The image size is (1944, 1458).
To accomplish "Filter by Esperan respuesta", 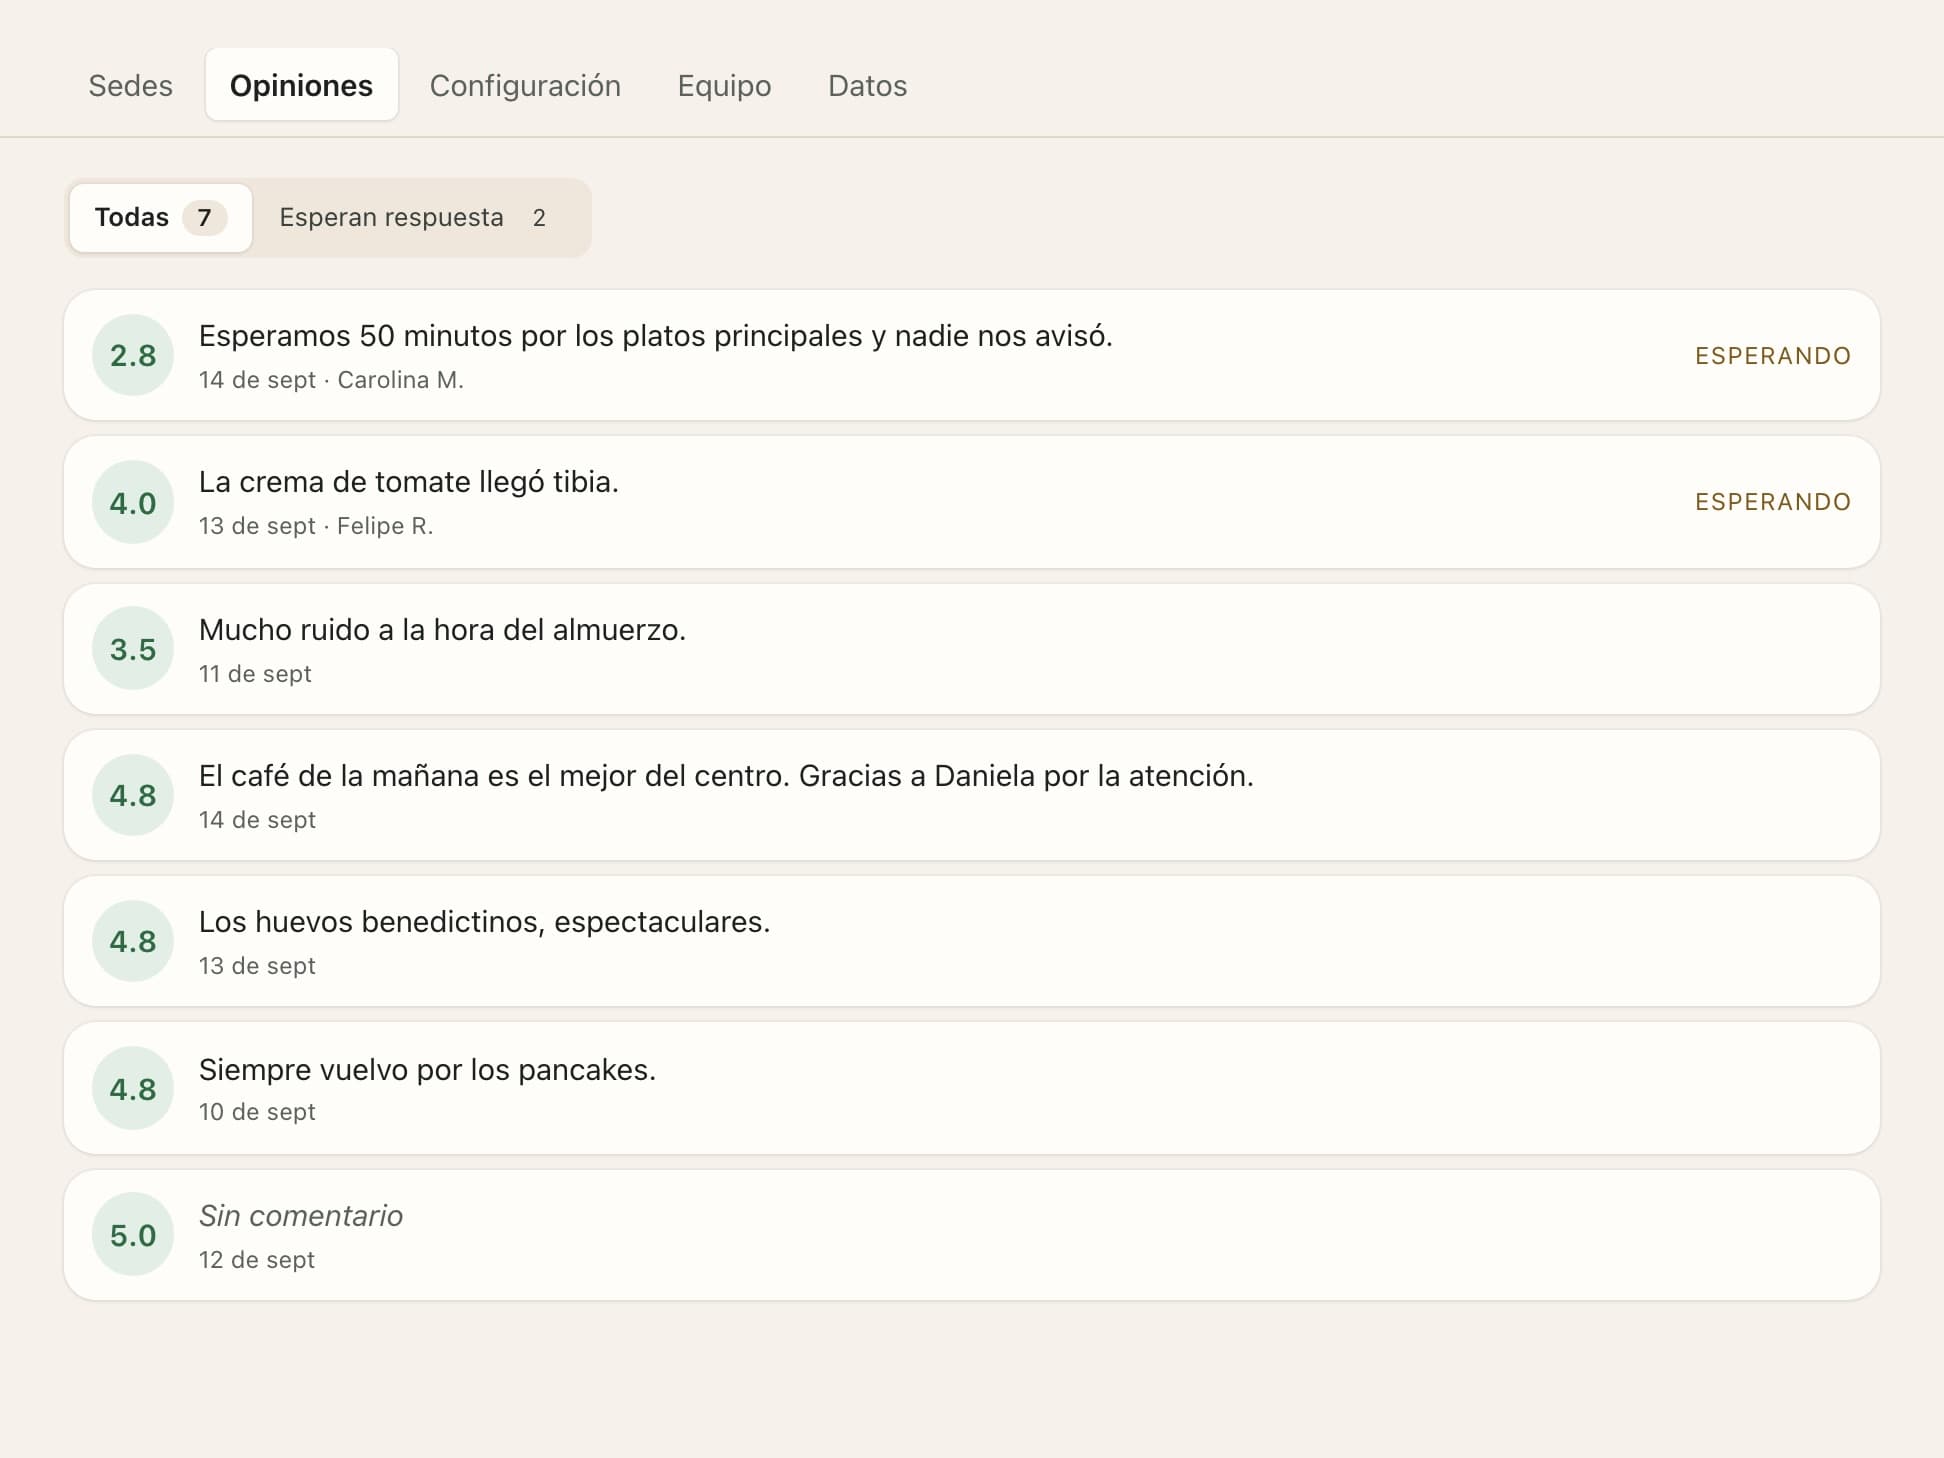I will (x=418, y=218).
